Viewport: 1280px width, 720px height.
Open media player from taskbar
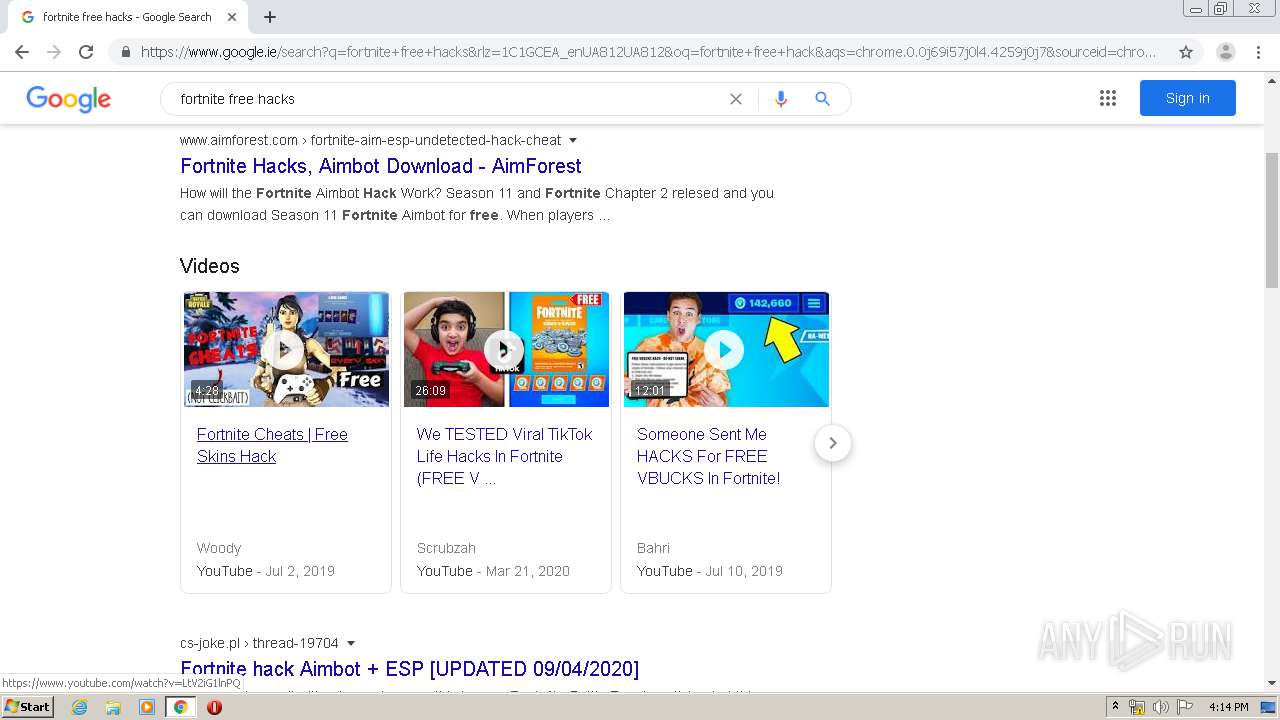pos(147,707)
